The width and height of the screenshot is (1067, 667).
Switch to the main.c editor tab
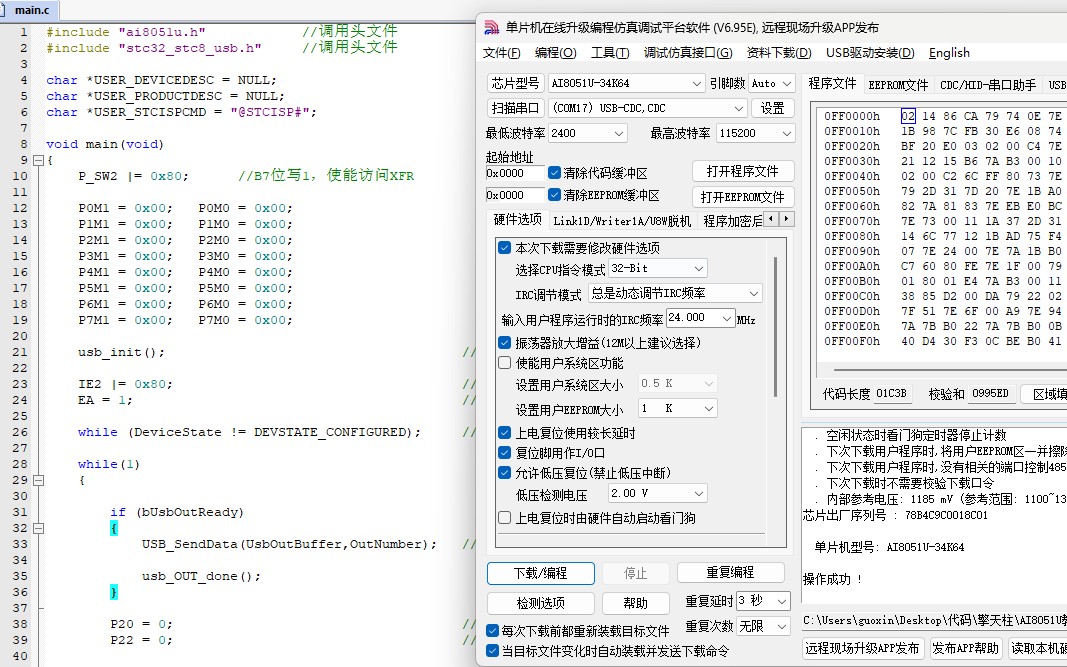pyautogui.click(x=31, y=10)
